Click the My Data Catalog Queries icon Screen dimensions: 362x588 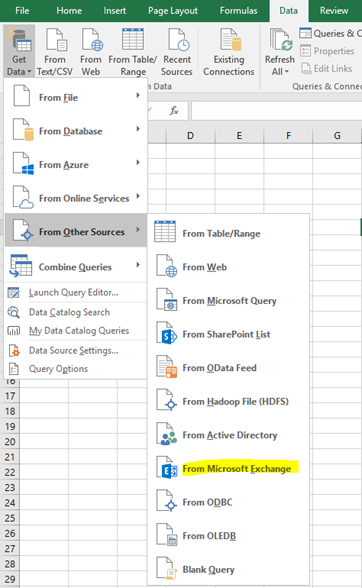14,330
